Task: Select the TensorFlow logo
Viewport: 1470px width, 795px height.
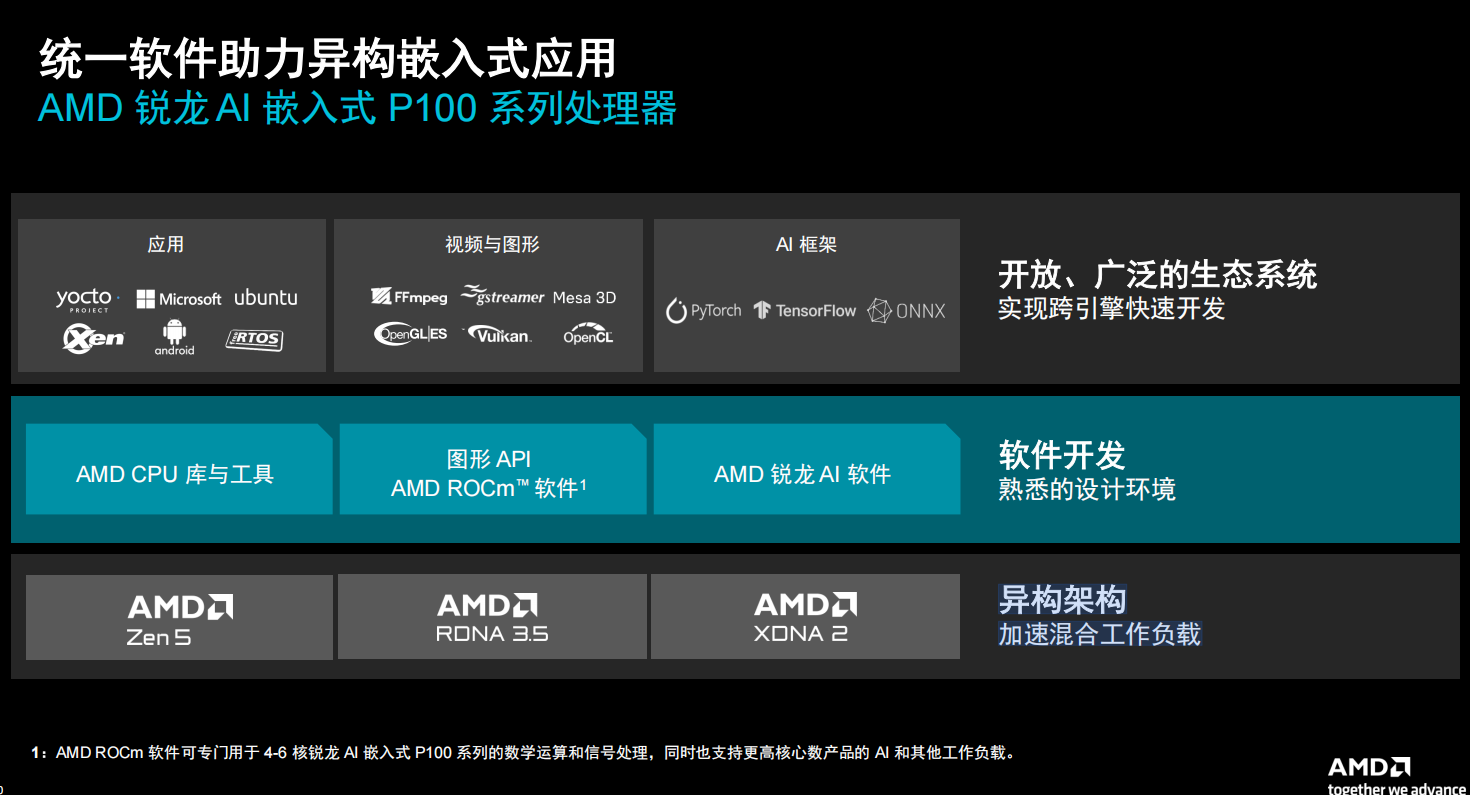Action: click(805, 311)
